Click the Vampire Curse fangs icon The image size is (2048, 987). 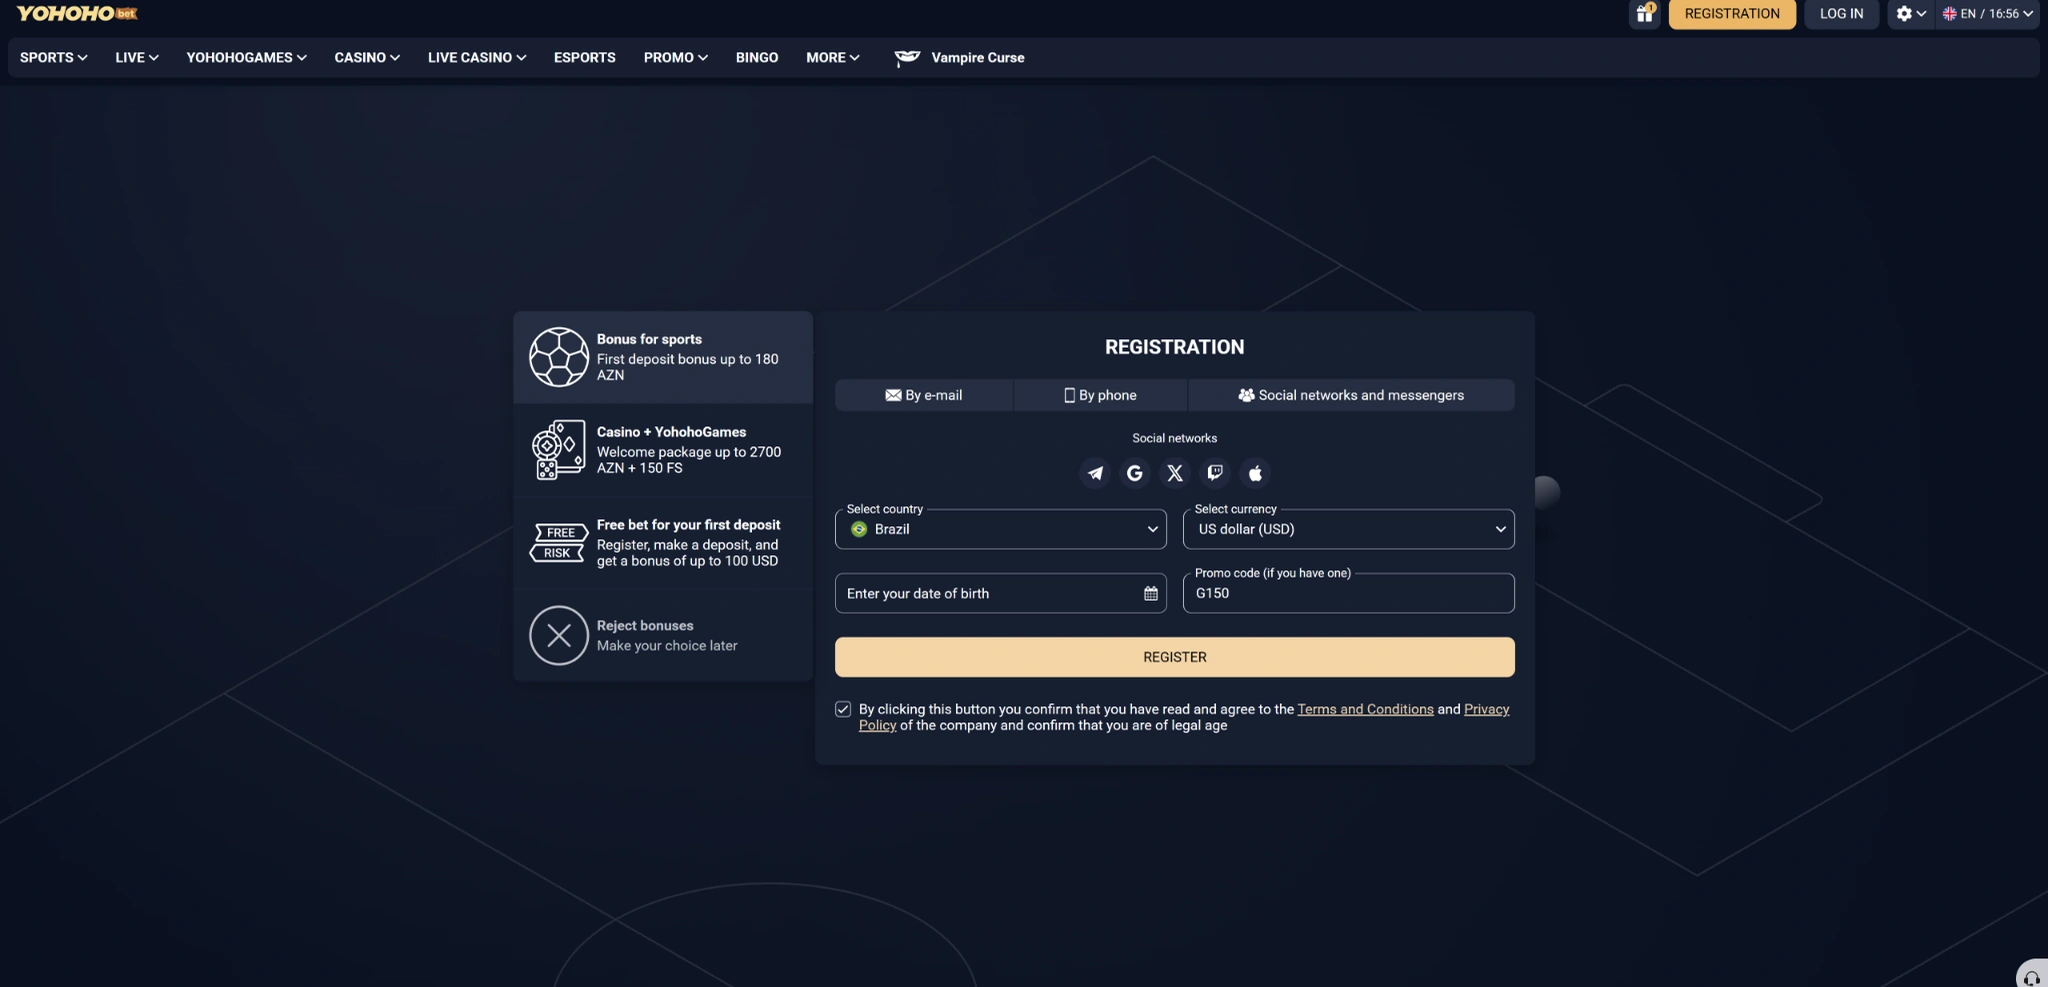907,58
